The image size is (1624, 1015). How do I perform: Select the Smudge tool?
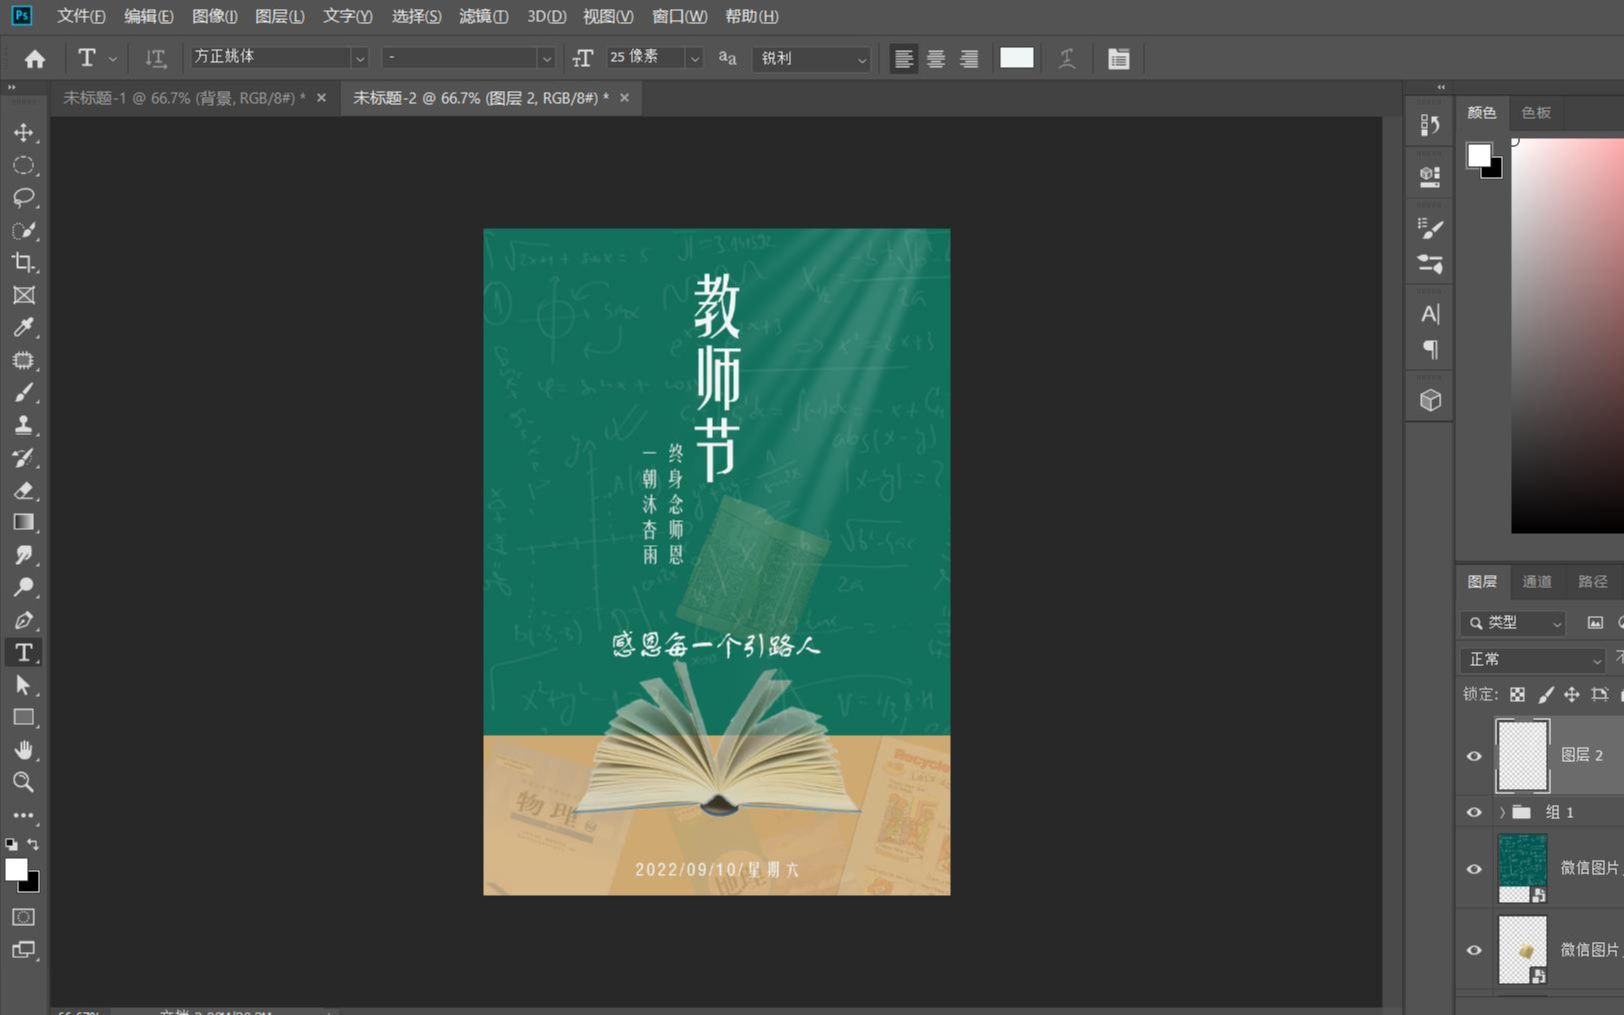click(x=23, y=555)
